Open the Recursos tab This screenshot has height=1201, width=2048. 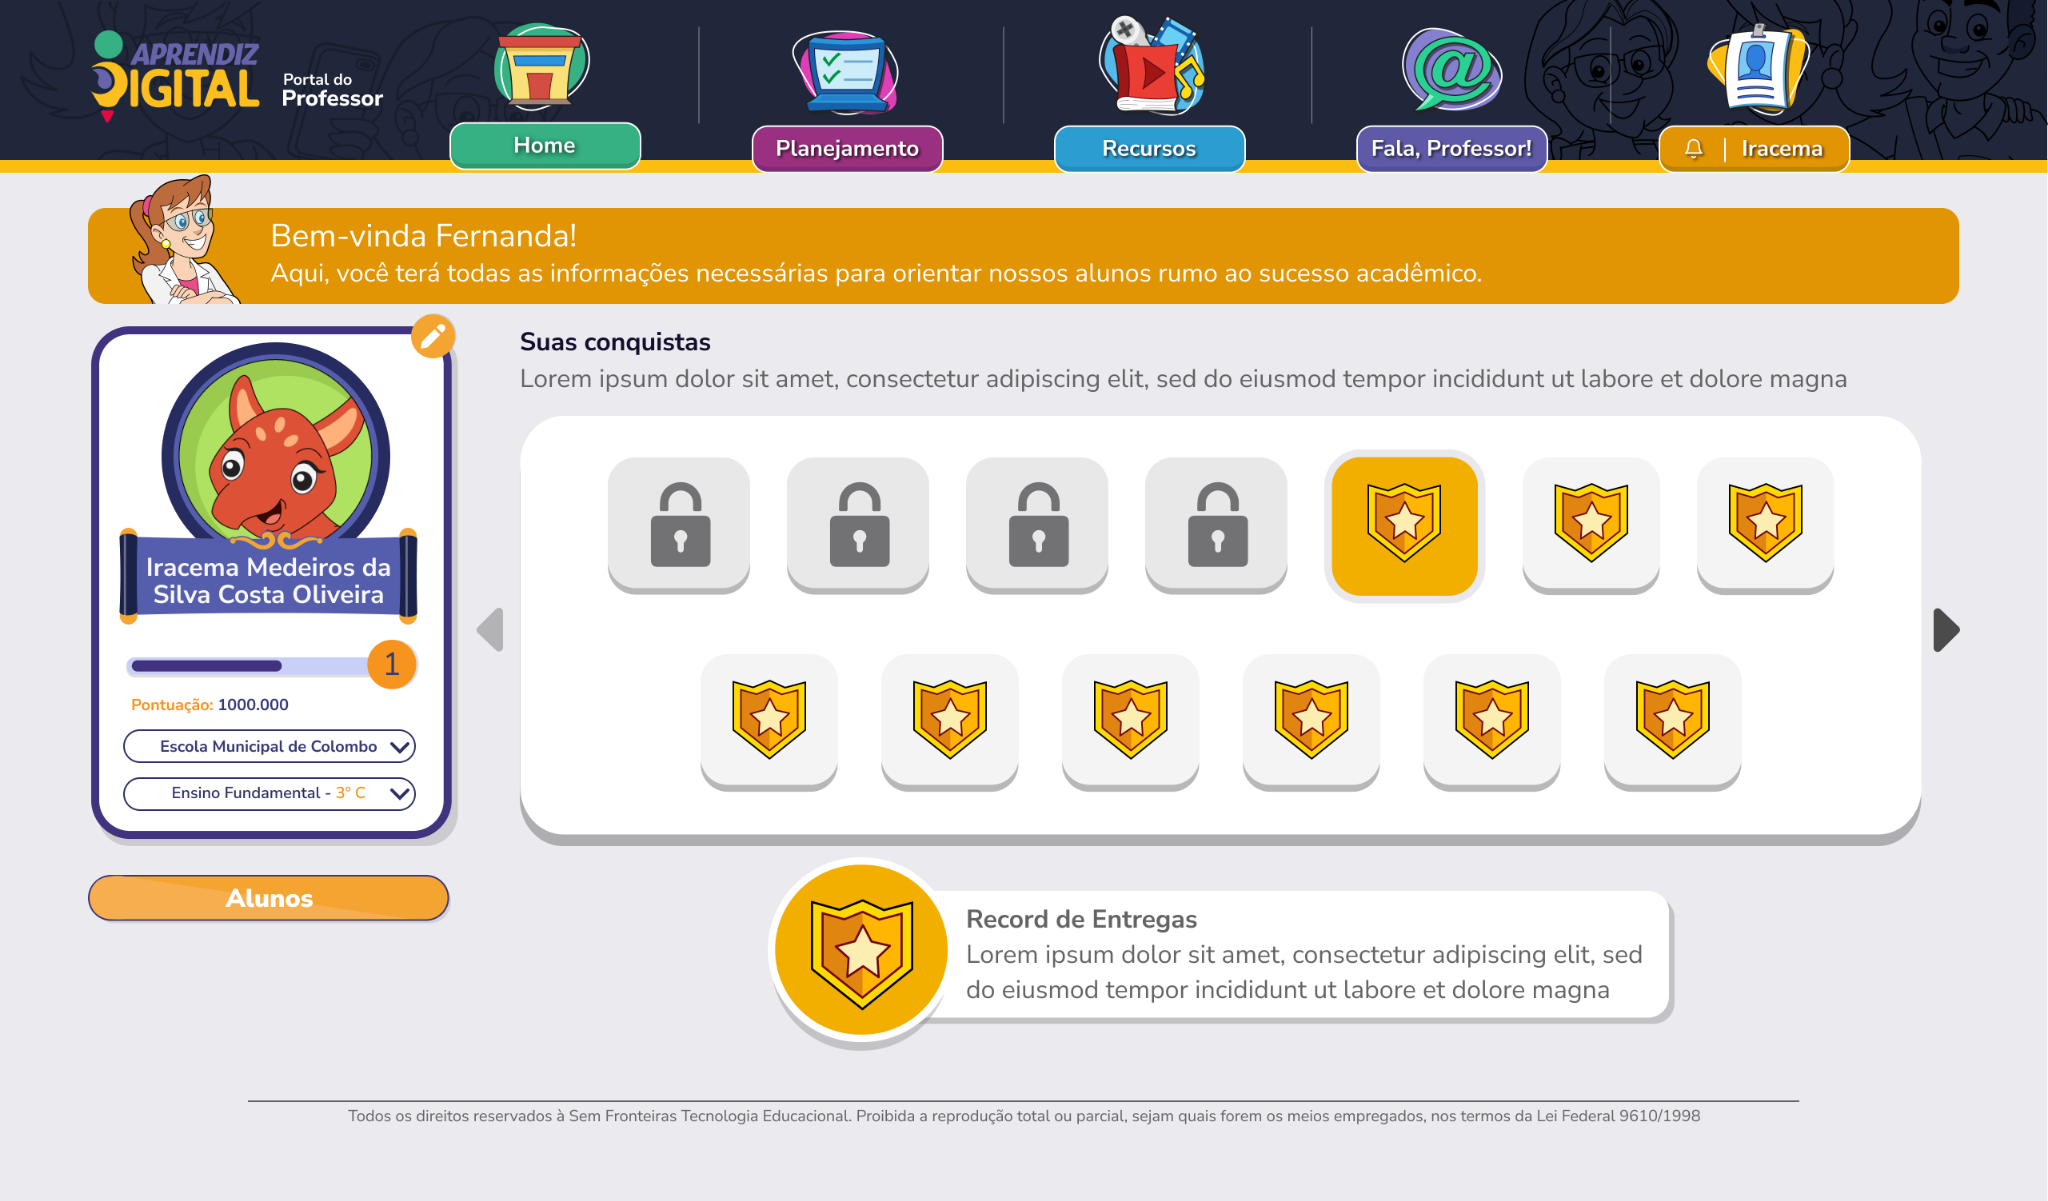[x=1149, y=149]
